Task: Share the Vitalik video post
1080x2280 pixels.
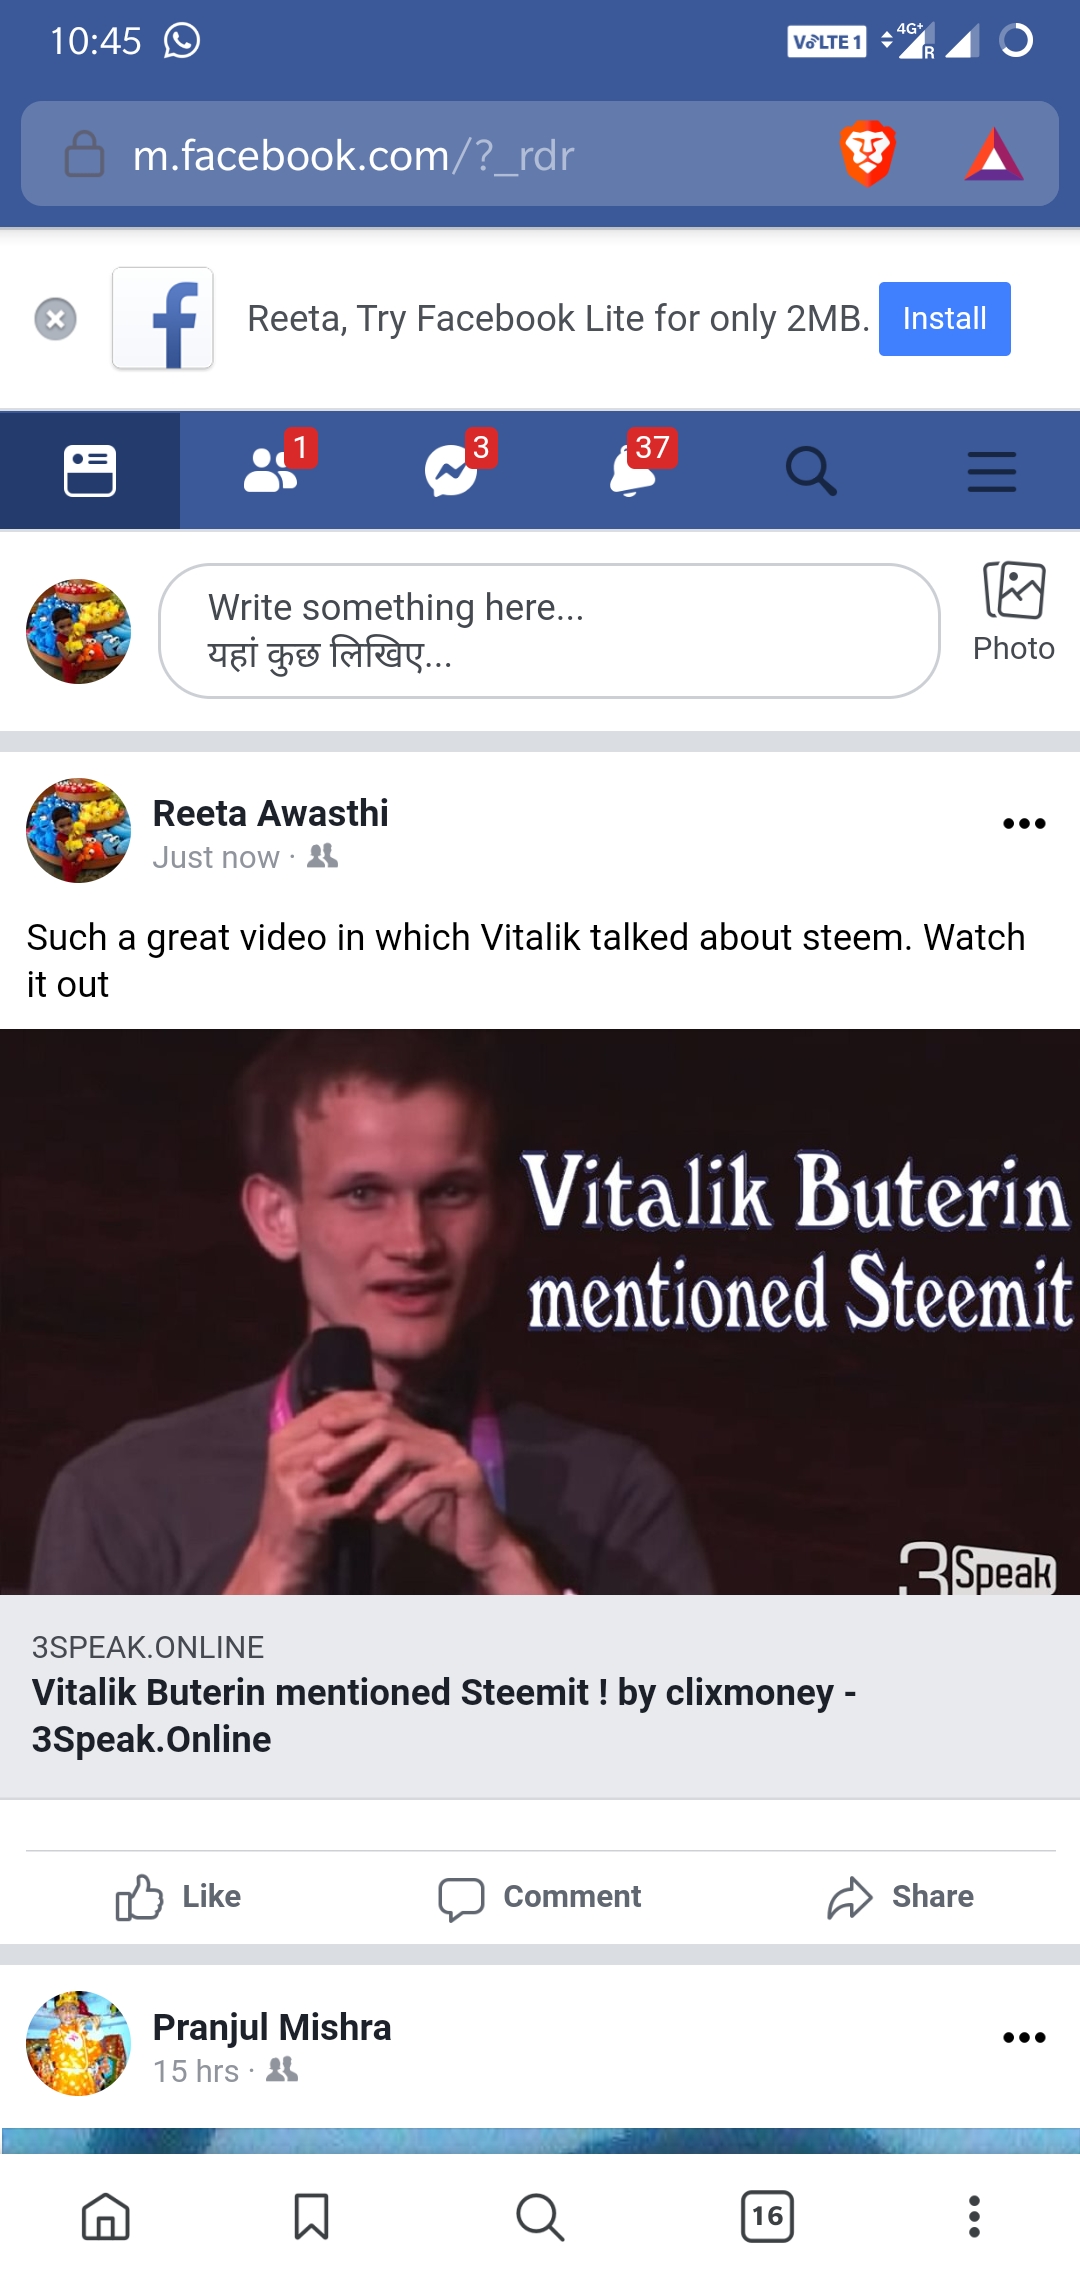Action: click(x=900, y=1897)
